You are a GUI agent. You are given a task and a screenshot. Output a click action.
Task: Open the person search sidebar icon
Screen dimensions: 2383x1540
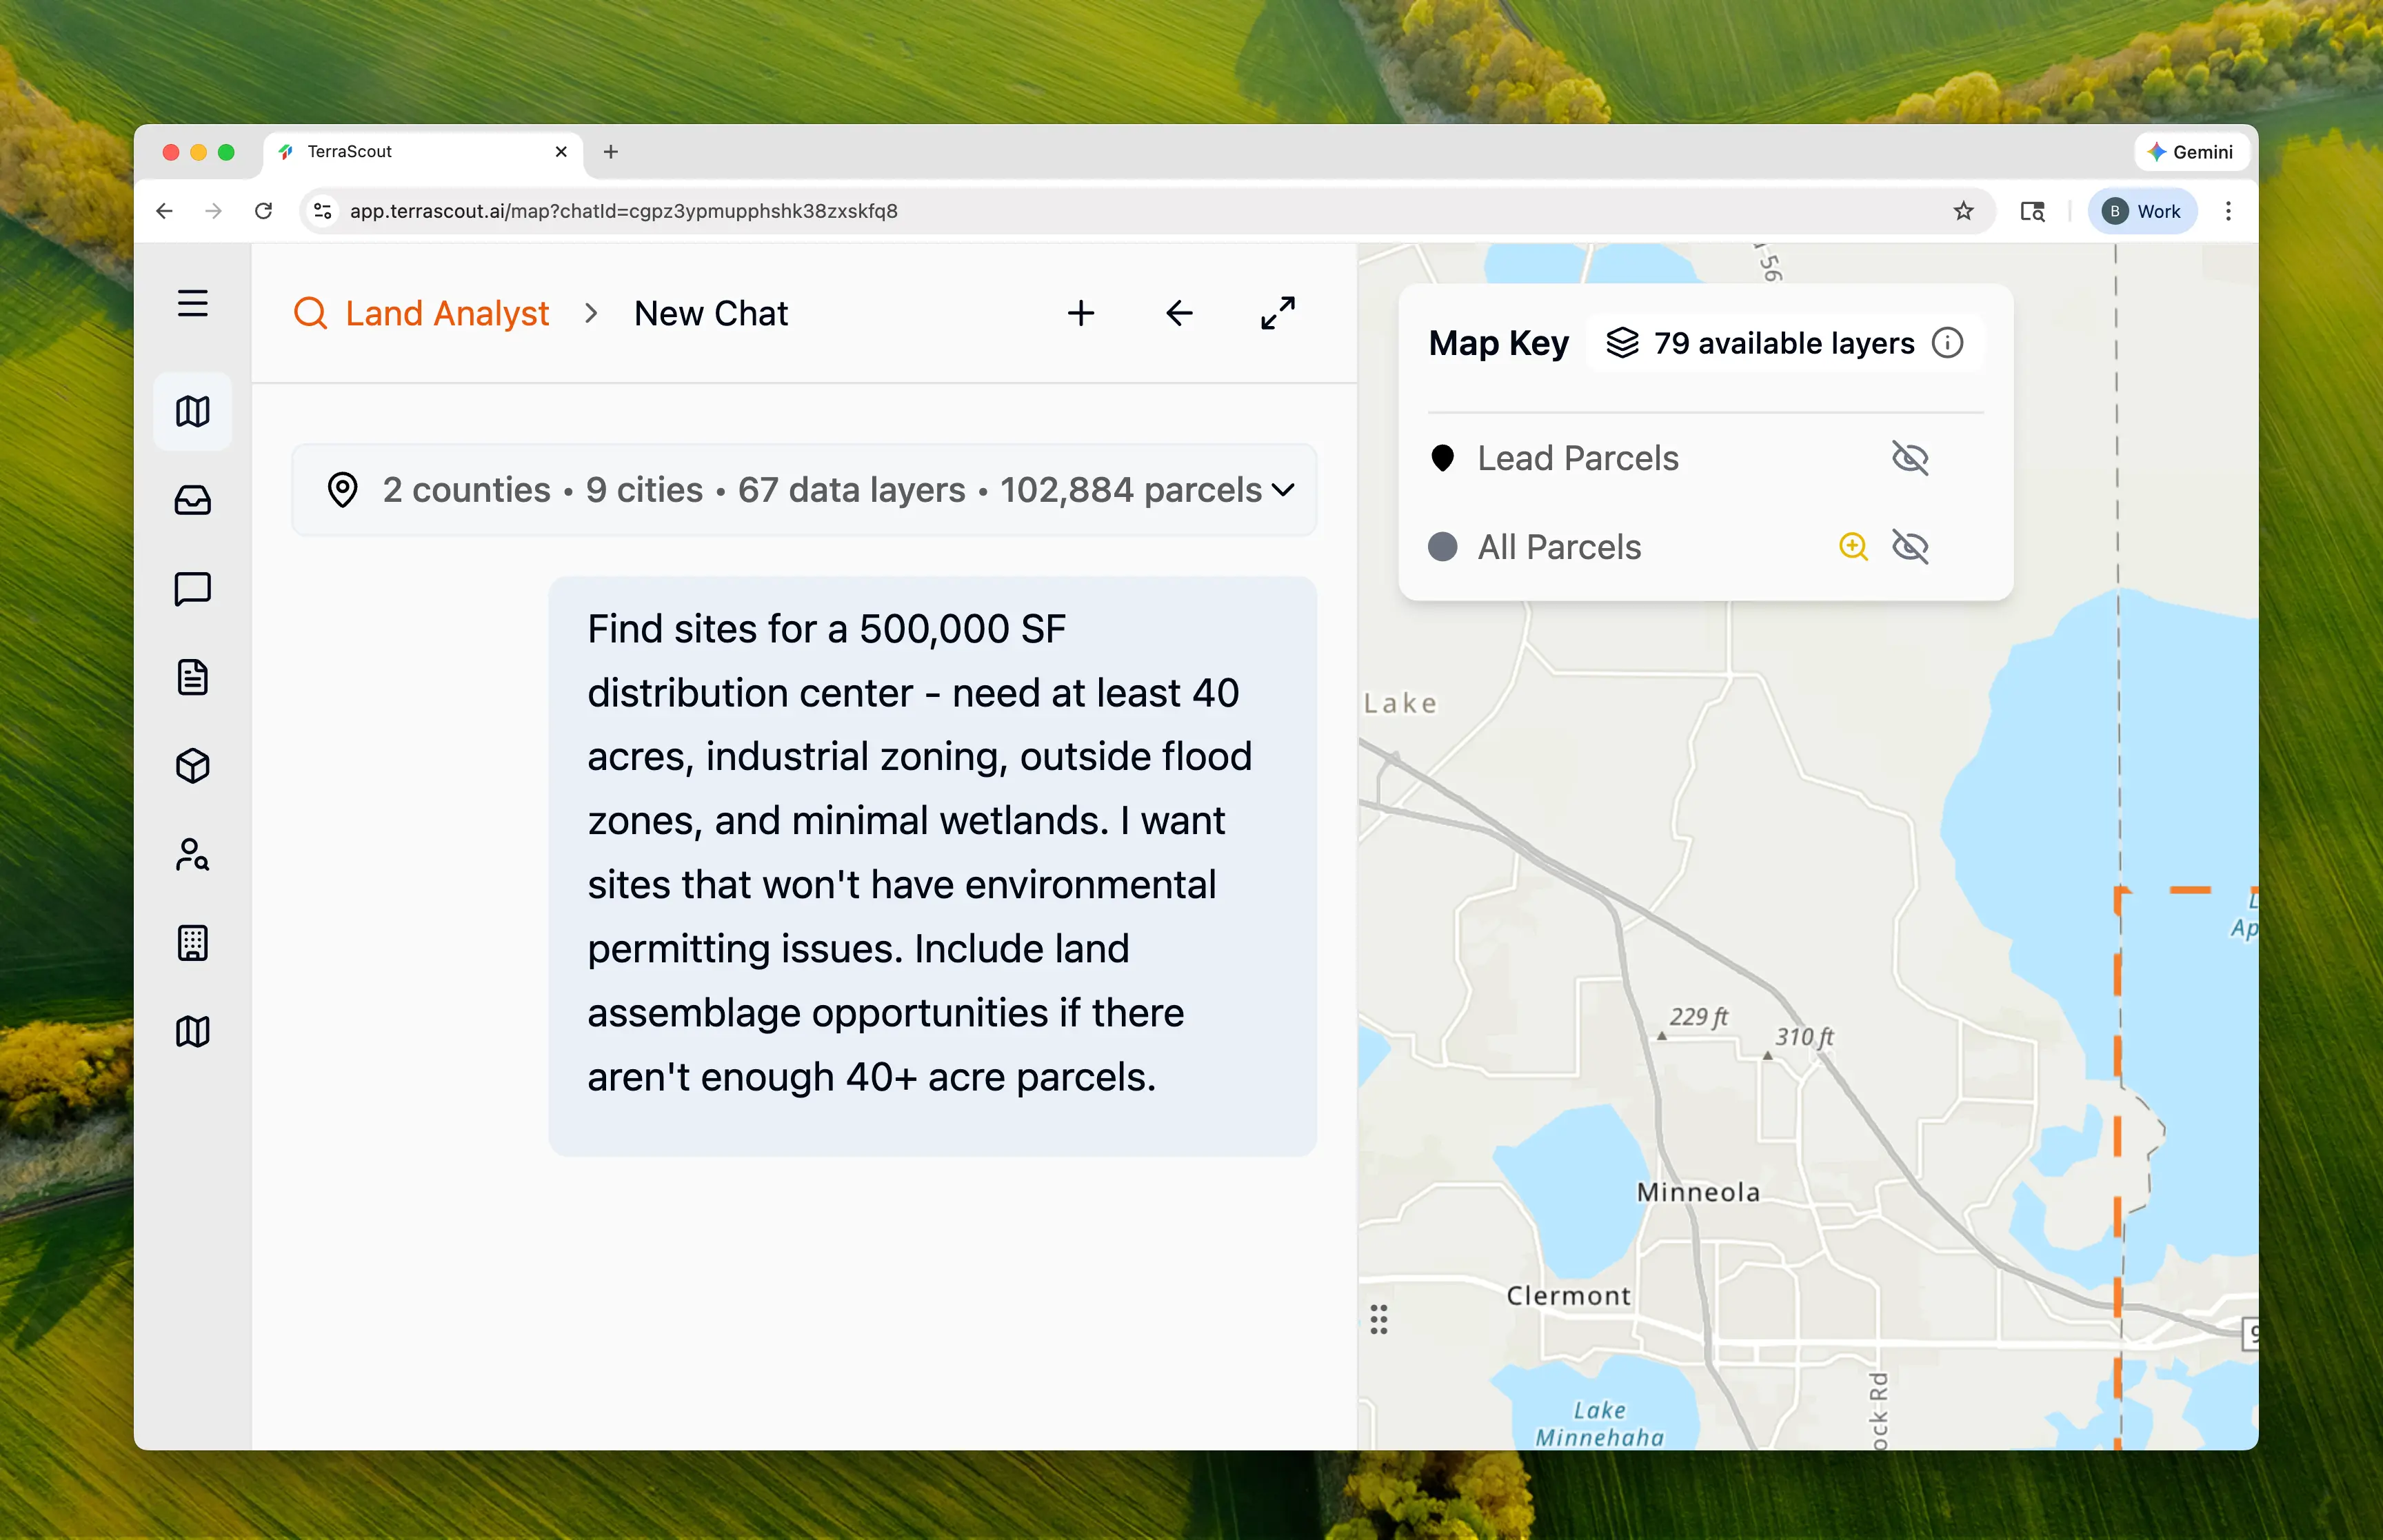tap(193, 855)
